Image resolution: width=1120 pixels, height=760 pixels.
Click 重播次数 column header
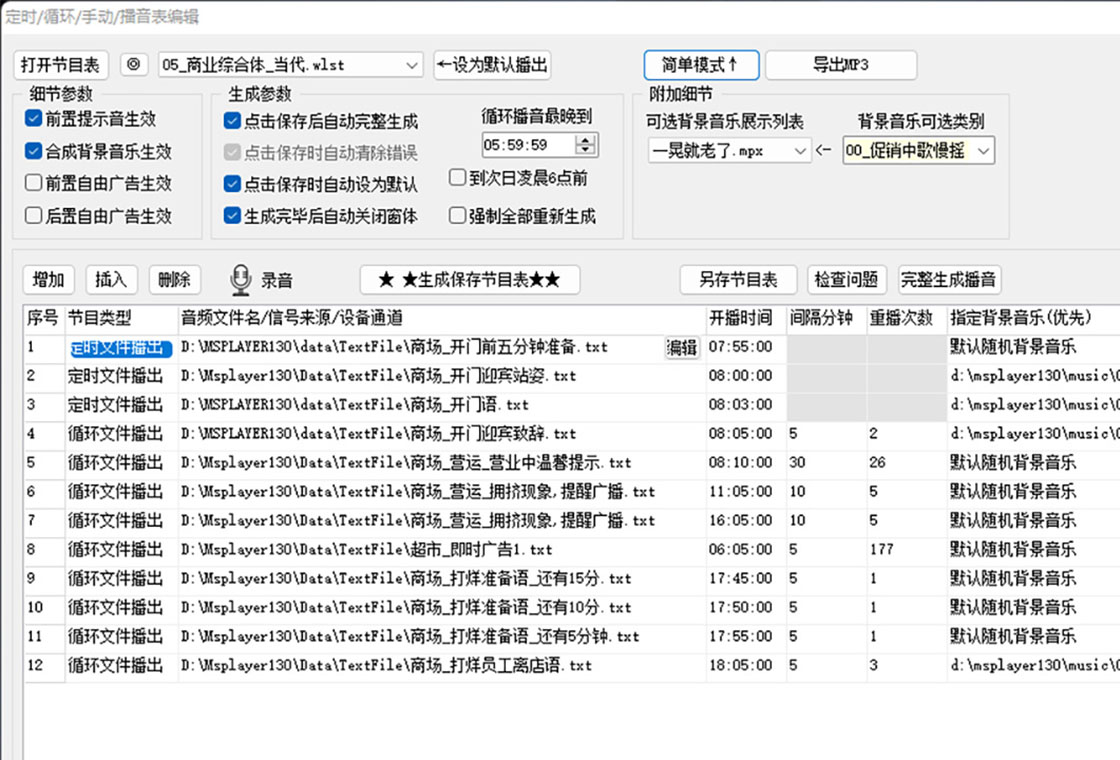(906, 318)
